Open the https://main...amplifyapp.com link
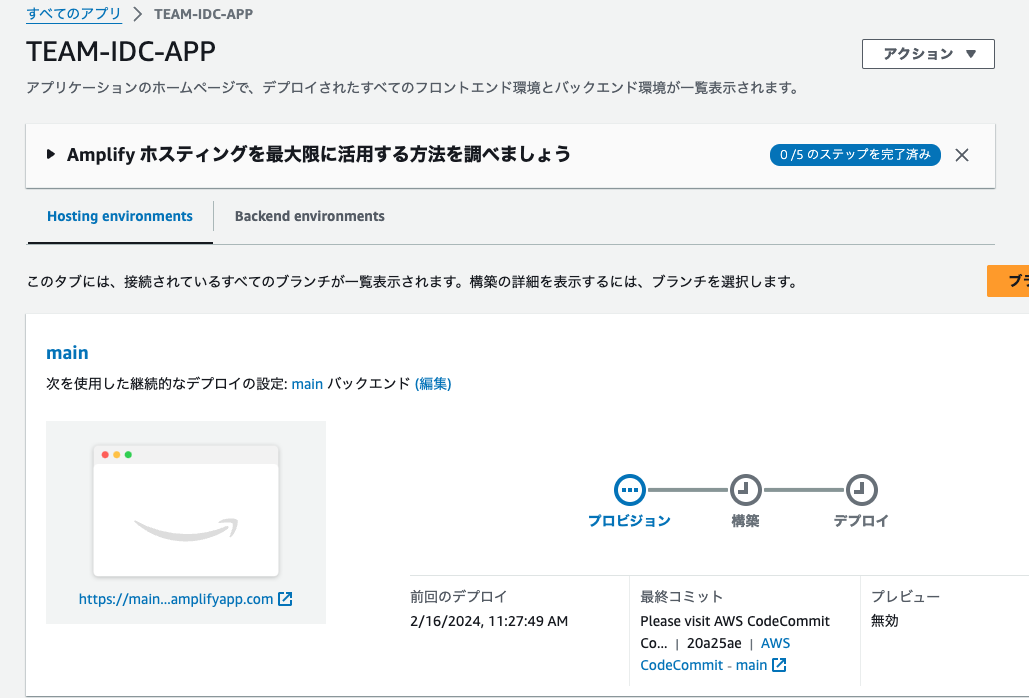The image size is (1029, 698). click(176, 599)
